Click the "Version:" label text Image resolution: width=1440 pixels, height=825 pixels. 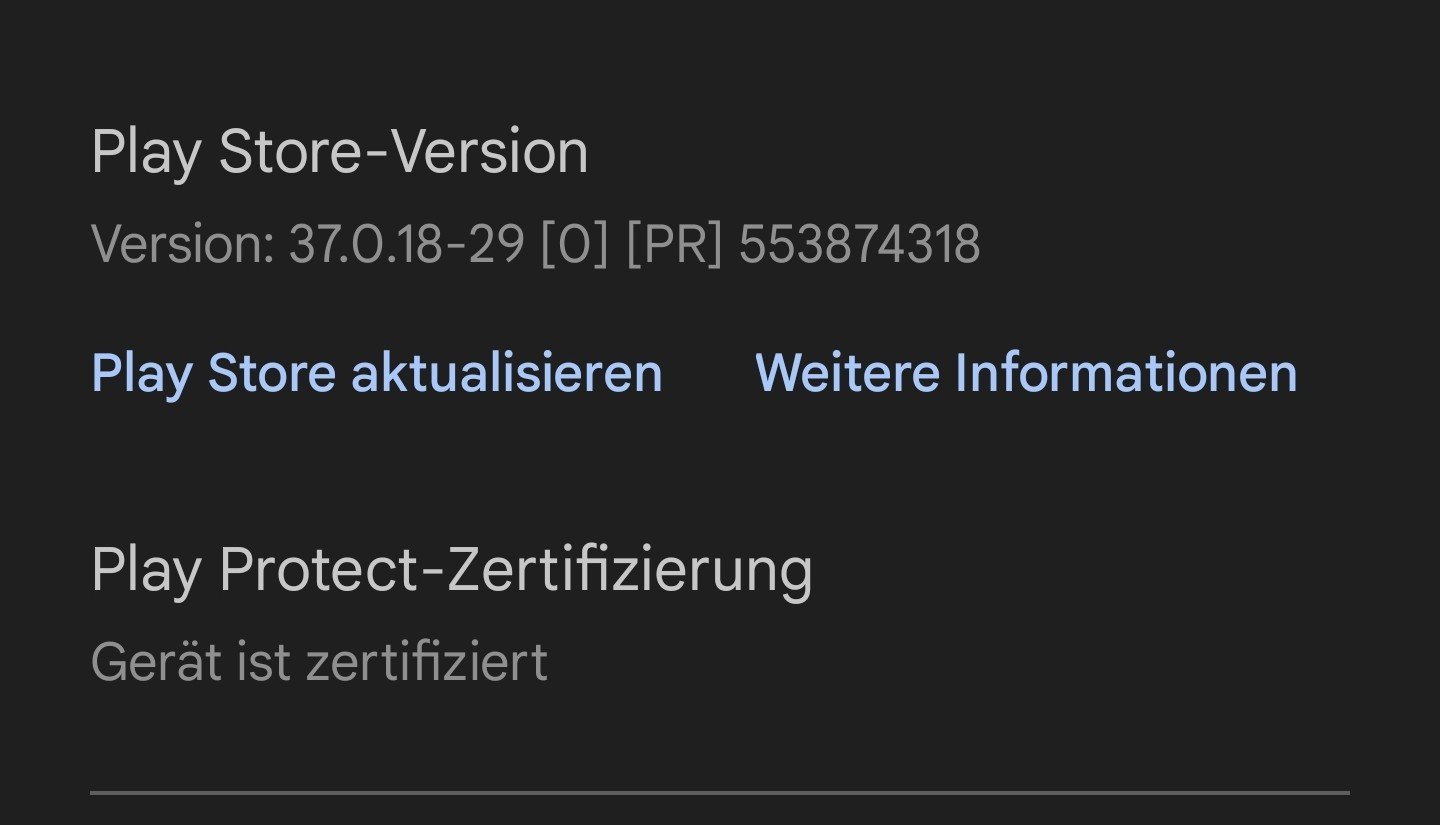182,244
